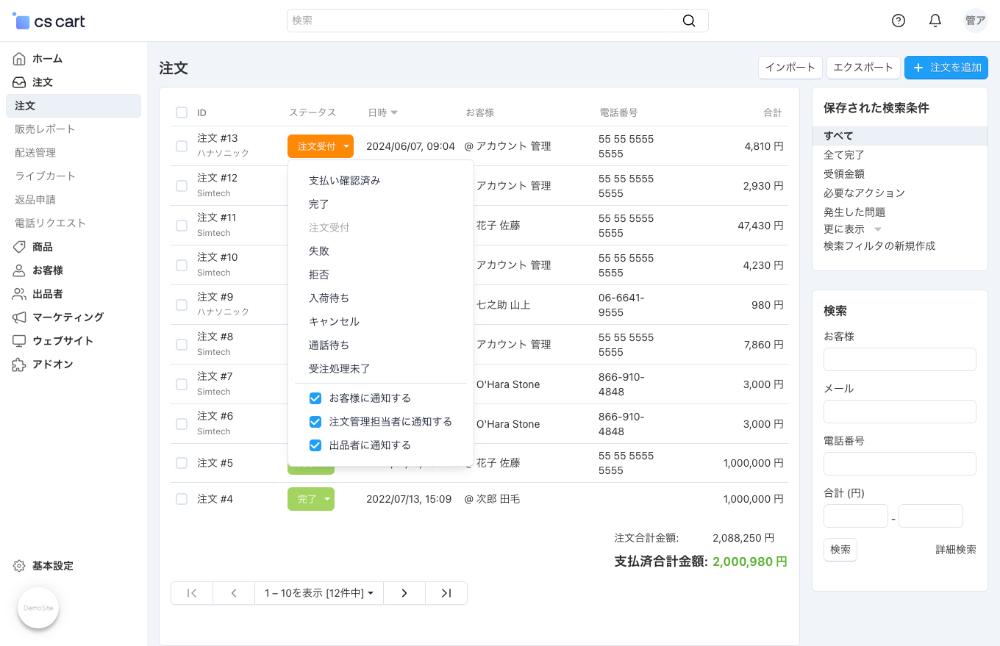Screen dimensions: 1000x646
Task: Click the エクスポート button
Action: 863,67
